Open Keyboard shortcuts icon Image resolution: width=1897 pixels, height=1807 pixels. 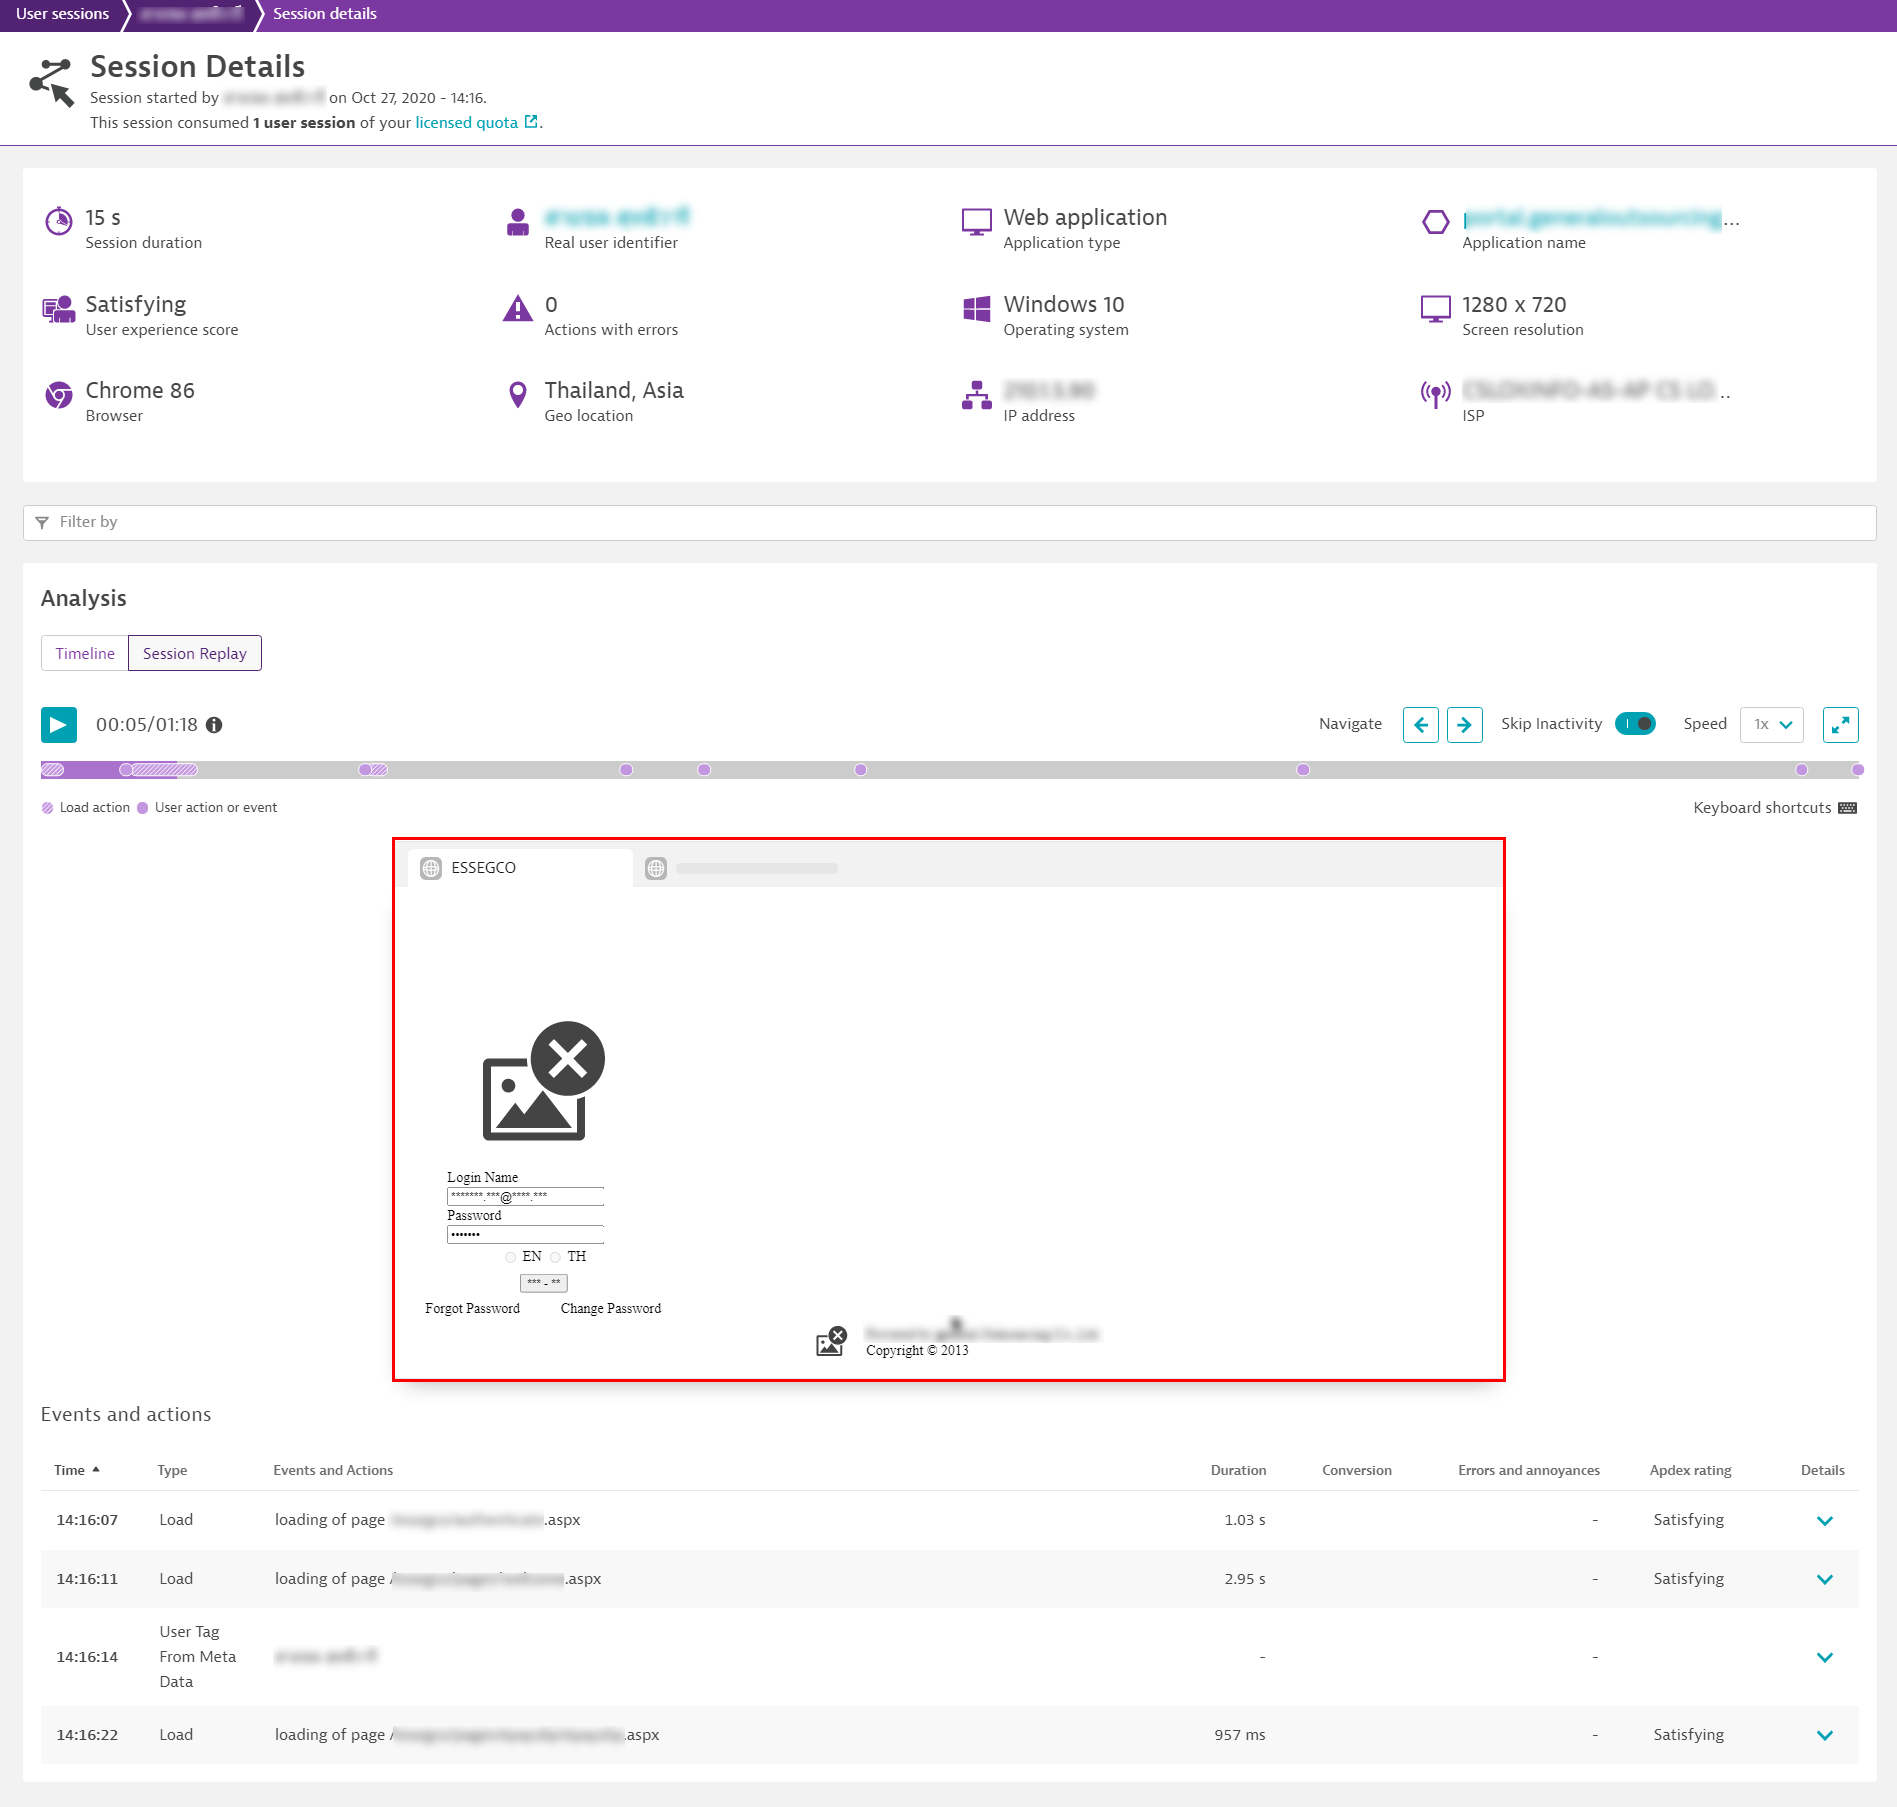tap(1847, 808)
